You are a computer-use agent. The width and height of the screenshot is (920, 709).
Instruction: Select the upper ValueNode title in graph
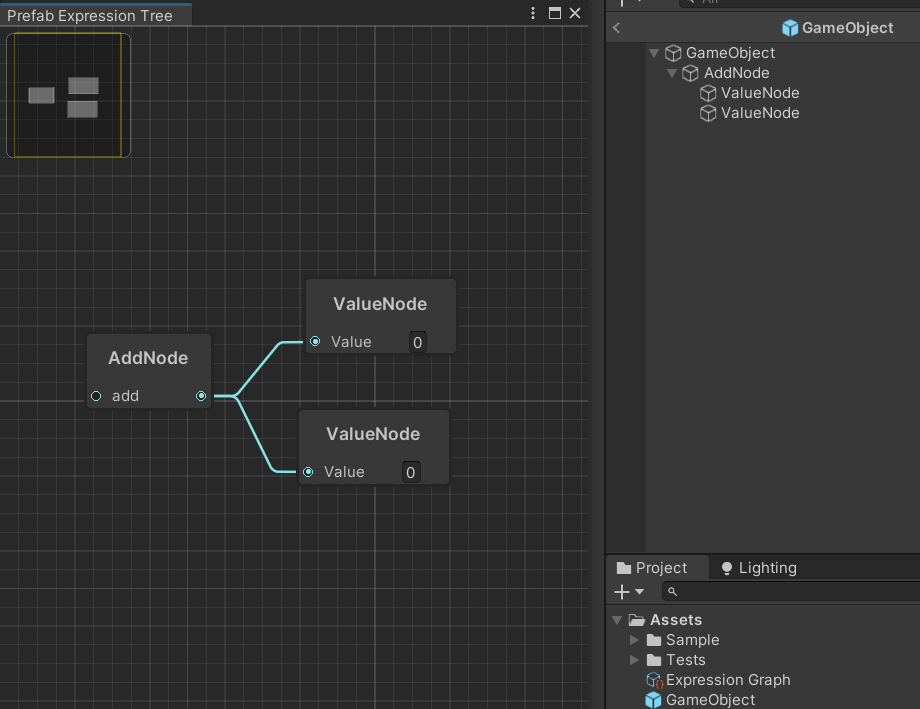380,304
